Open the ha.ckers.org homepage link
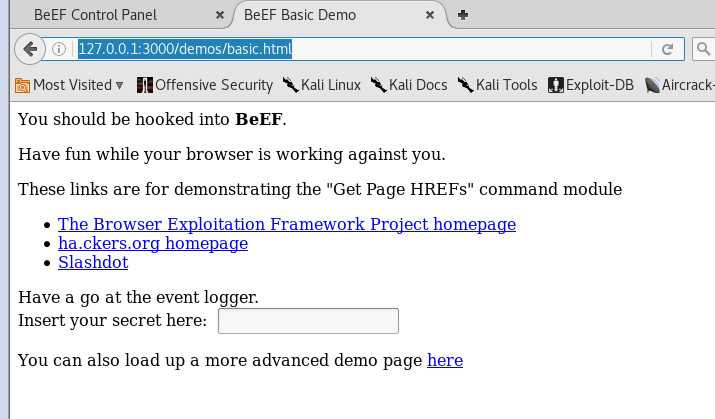 [x=153, y=243]
